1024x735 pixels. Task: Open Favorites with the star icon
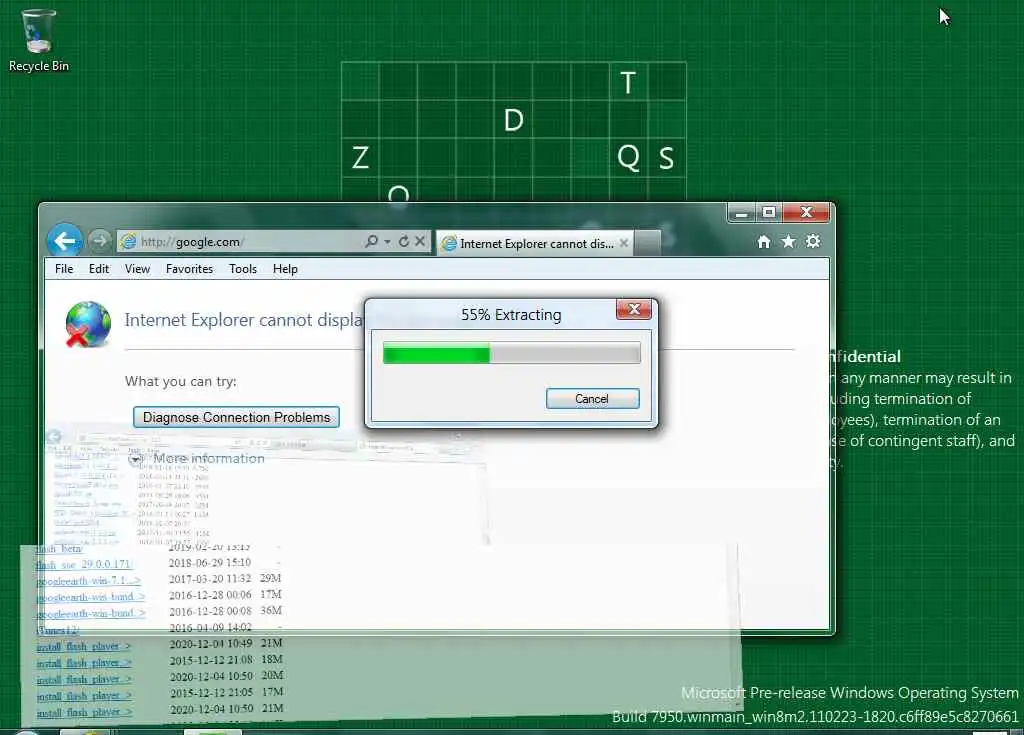(x=788, y=242)
